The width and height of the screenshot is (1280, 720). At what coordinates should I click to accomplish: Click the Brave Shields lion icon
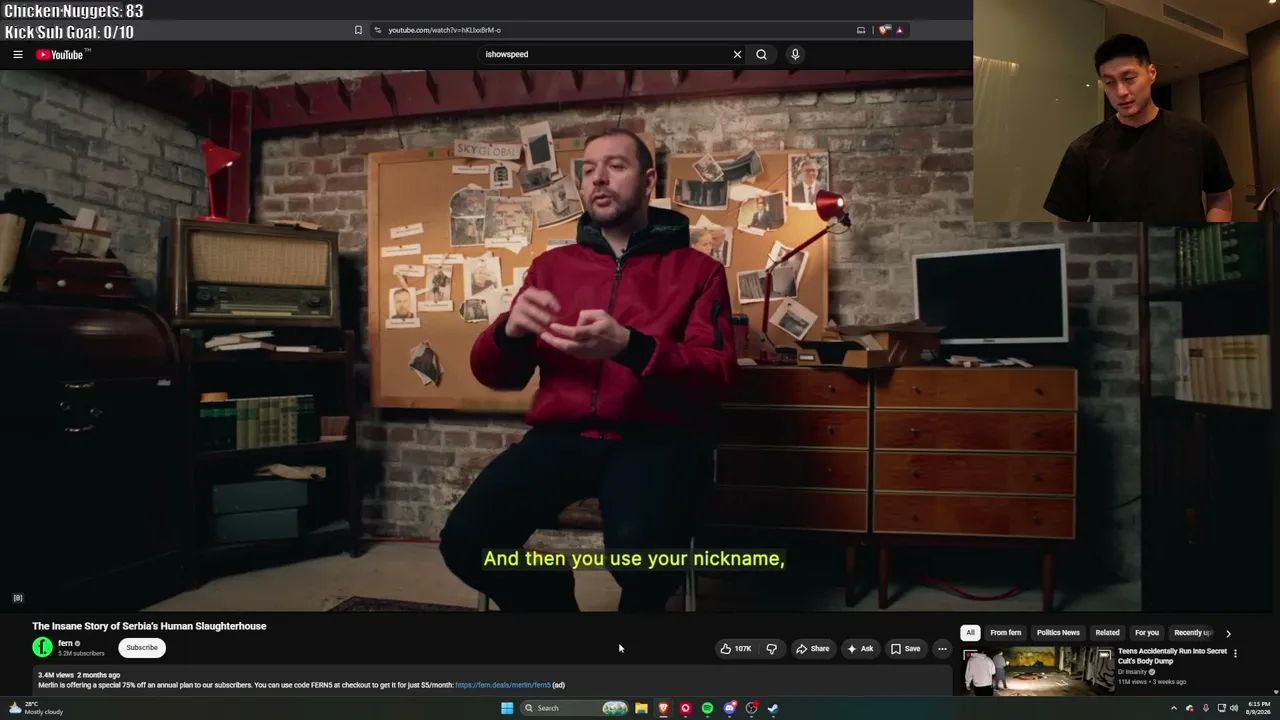(883, 30)
